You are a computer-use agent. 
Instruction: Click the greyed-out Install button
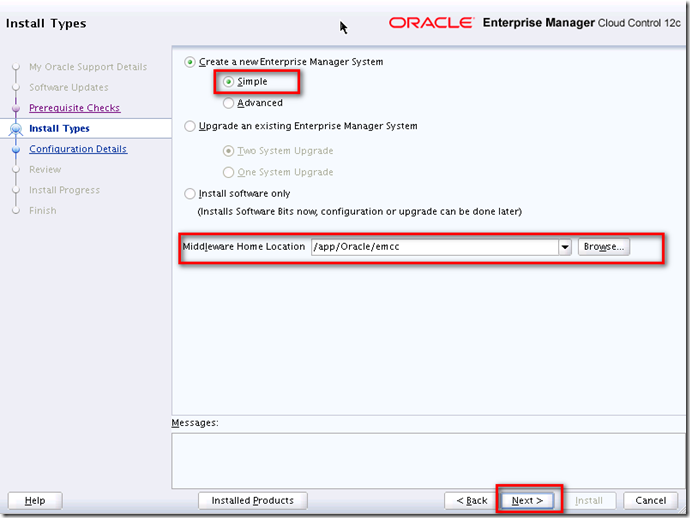point(589,501)
